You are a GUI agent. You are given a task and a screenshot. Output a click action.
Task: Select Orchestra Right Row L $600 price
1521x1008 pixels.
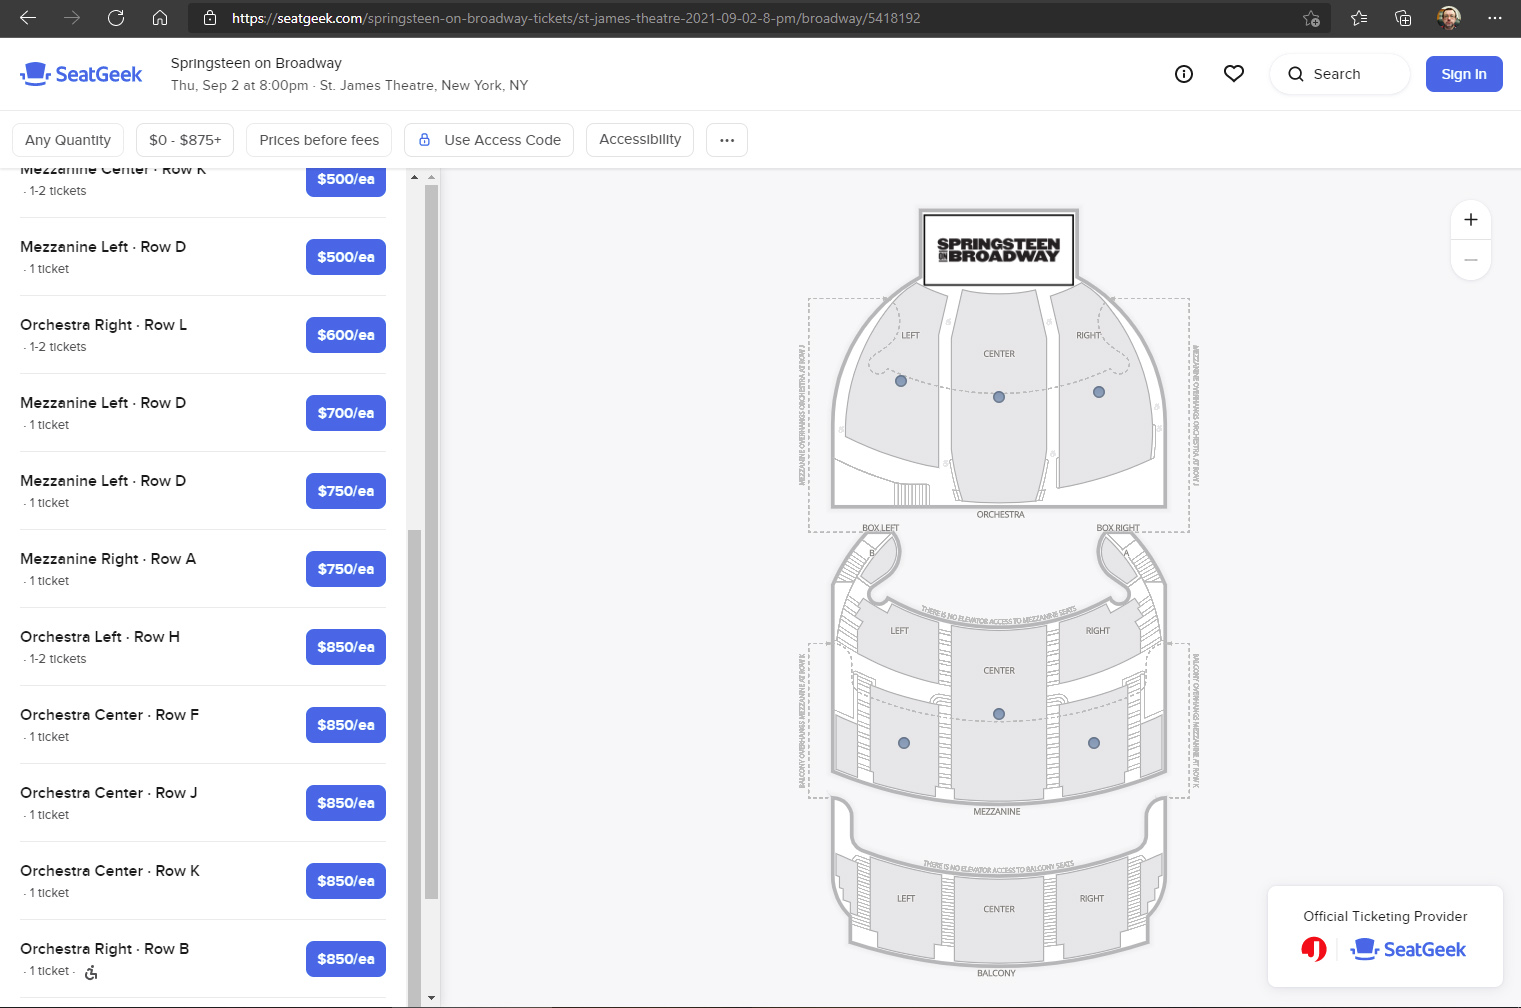[346, 335]
